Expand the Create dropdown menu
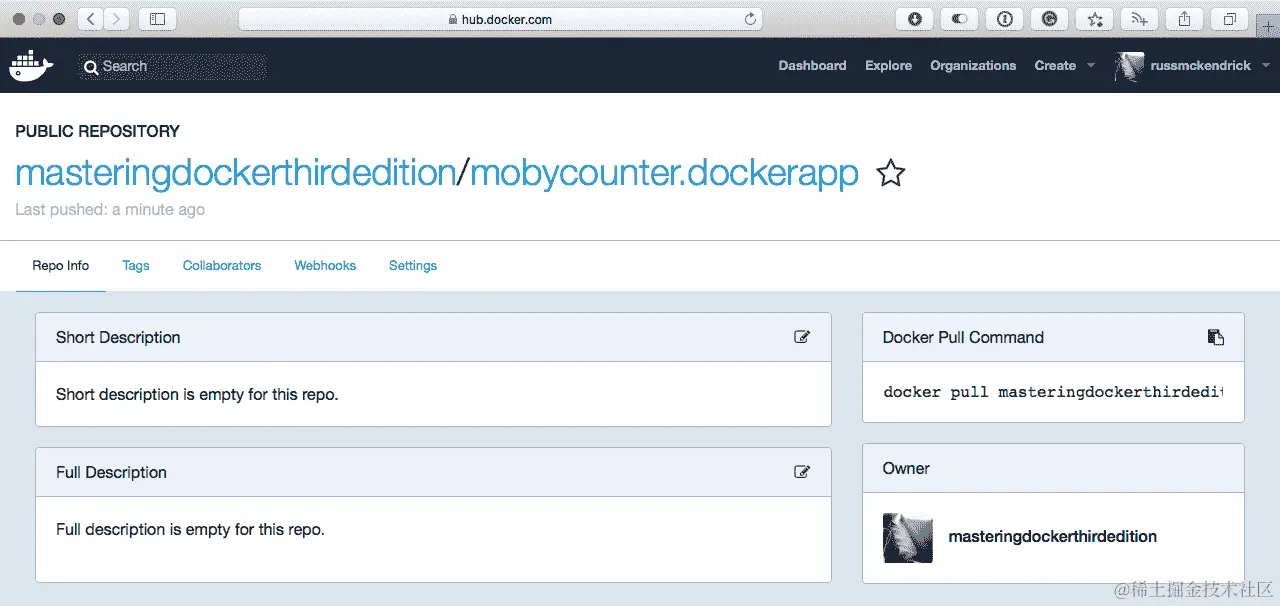1280x606 pixels. (1064, 65)
